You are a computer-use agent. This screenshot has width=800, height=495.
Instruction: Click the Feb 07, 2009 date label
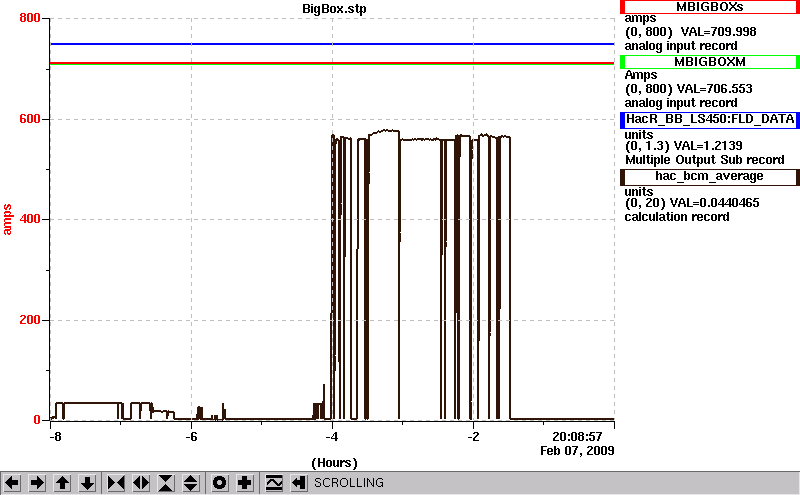(577, 451)
